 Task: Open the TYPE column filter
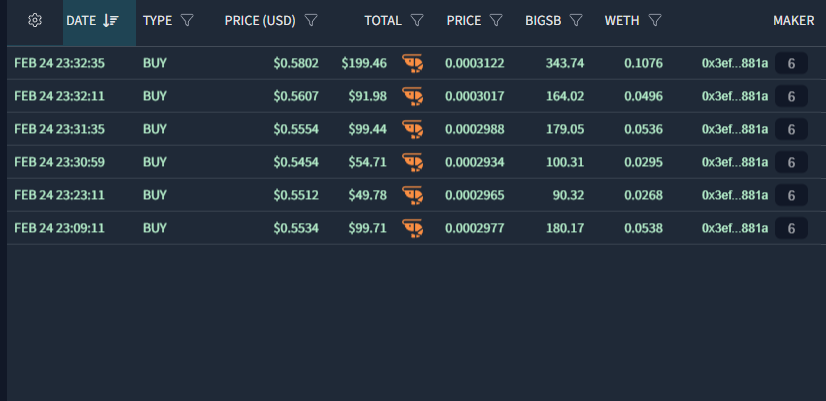point(187,21)
